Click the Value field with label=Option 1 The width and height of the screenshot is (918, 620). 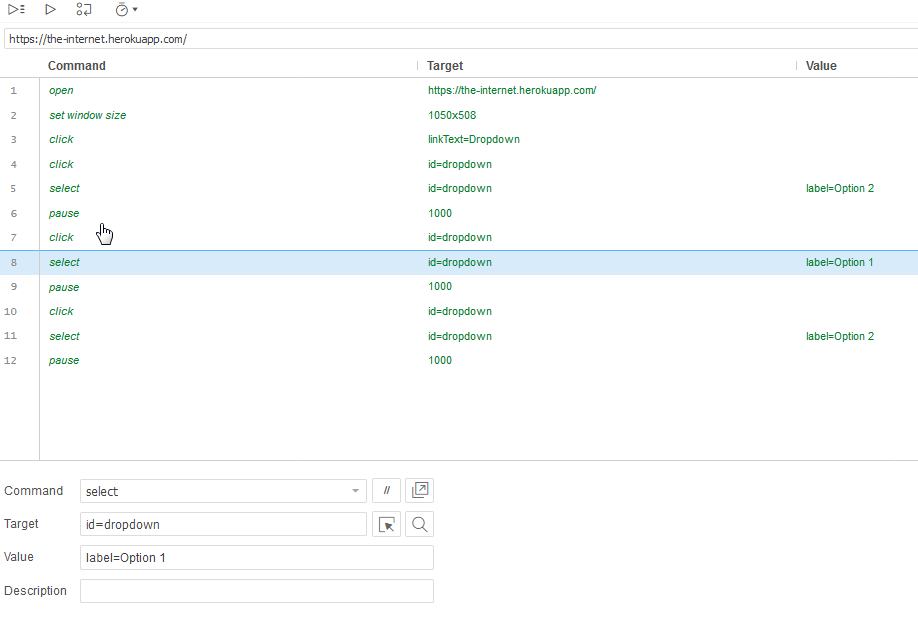[x=256, y=557]
